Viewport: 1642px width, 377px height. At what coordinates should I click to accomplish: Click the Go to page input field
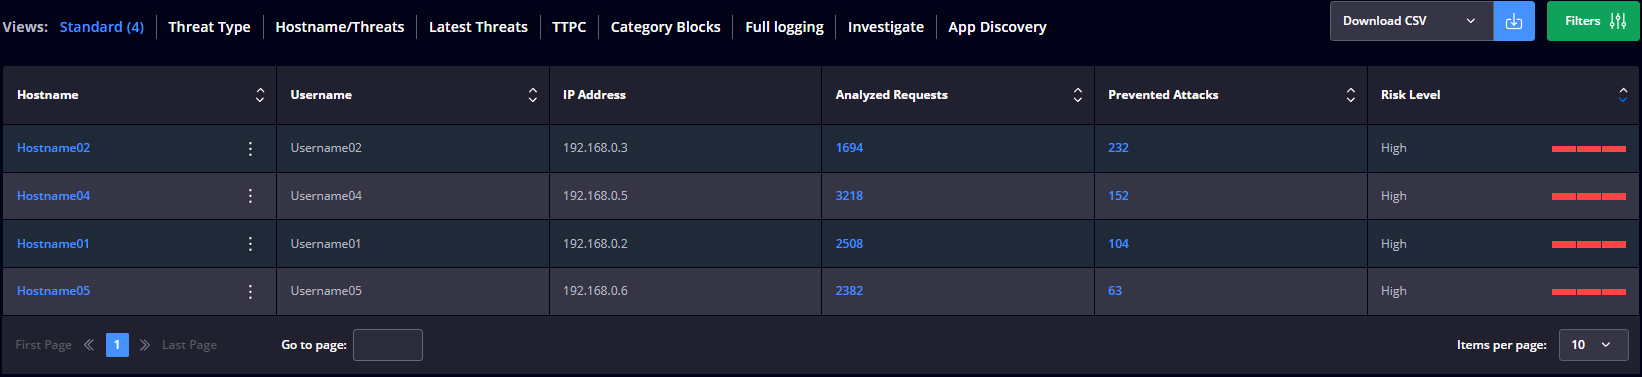click(x=388, y=345)
